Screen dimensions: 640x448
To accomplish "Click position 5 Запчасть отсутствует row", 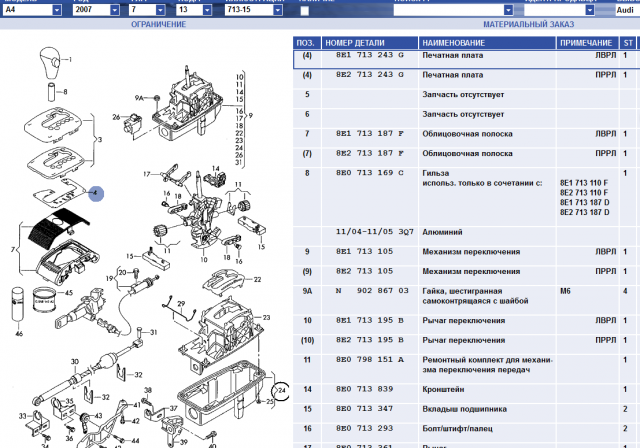I will (463, 94).
